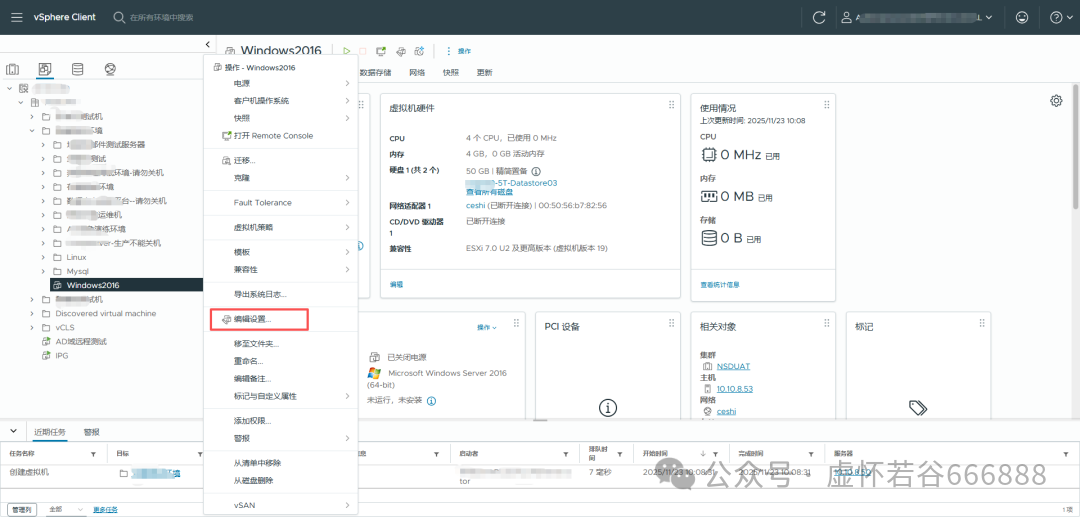This screenshot has width=1080, height=517.
Task: Open the feedback smiley icon
Action: [x=1022, y=18]
